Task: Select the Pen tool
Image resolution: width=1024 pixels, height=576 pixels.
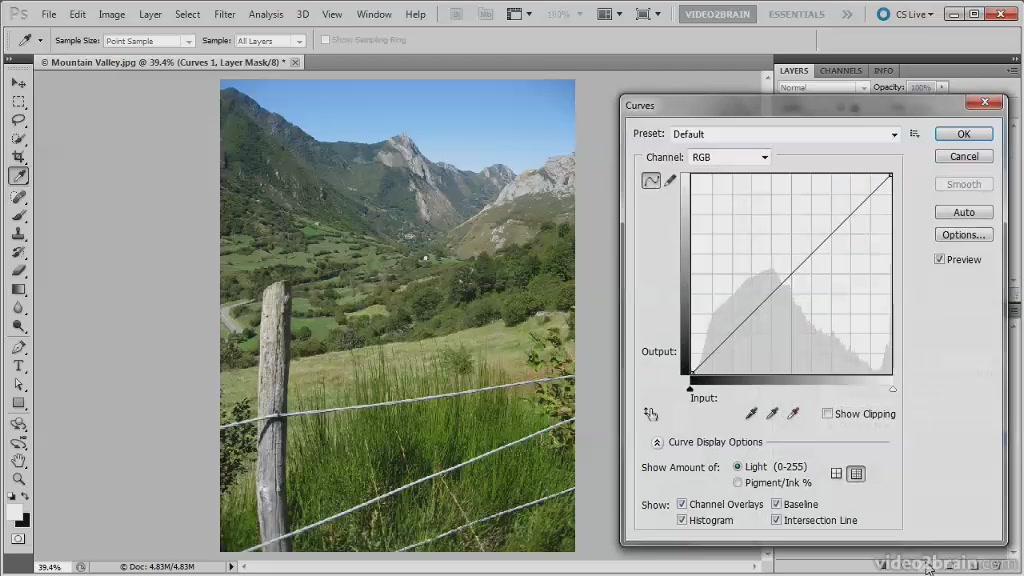Action: click(x=18, y=347)
